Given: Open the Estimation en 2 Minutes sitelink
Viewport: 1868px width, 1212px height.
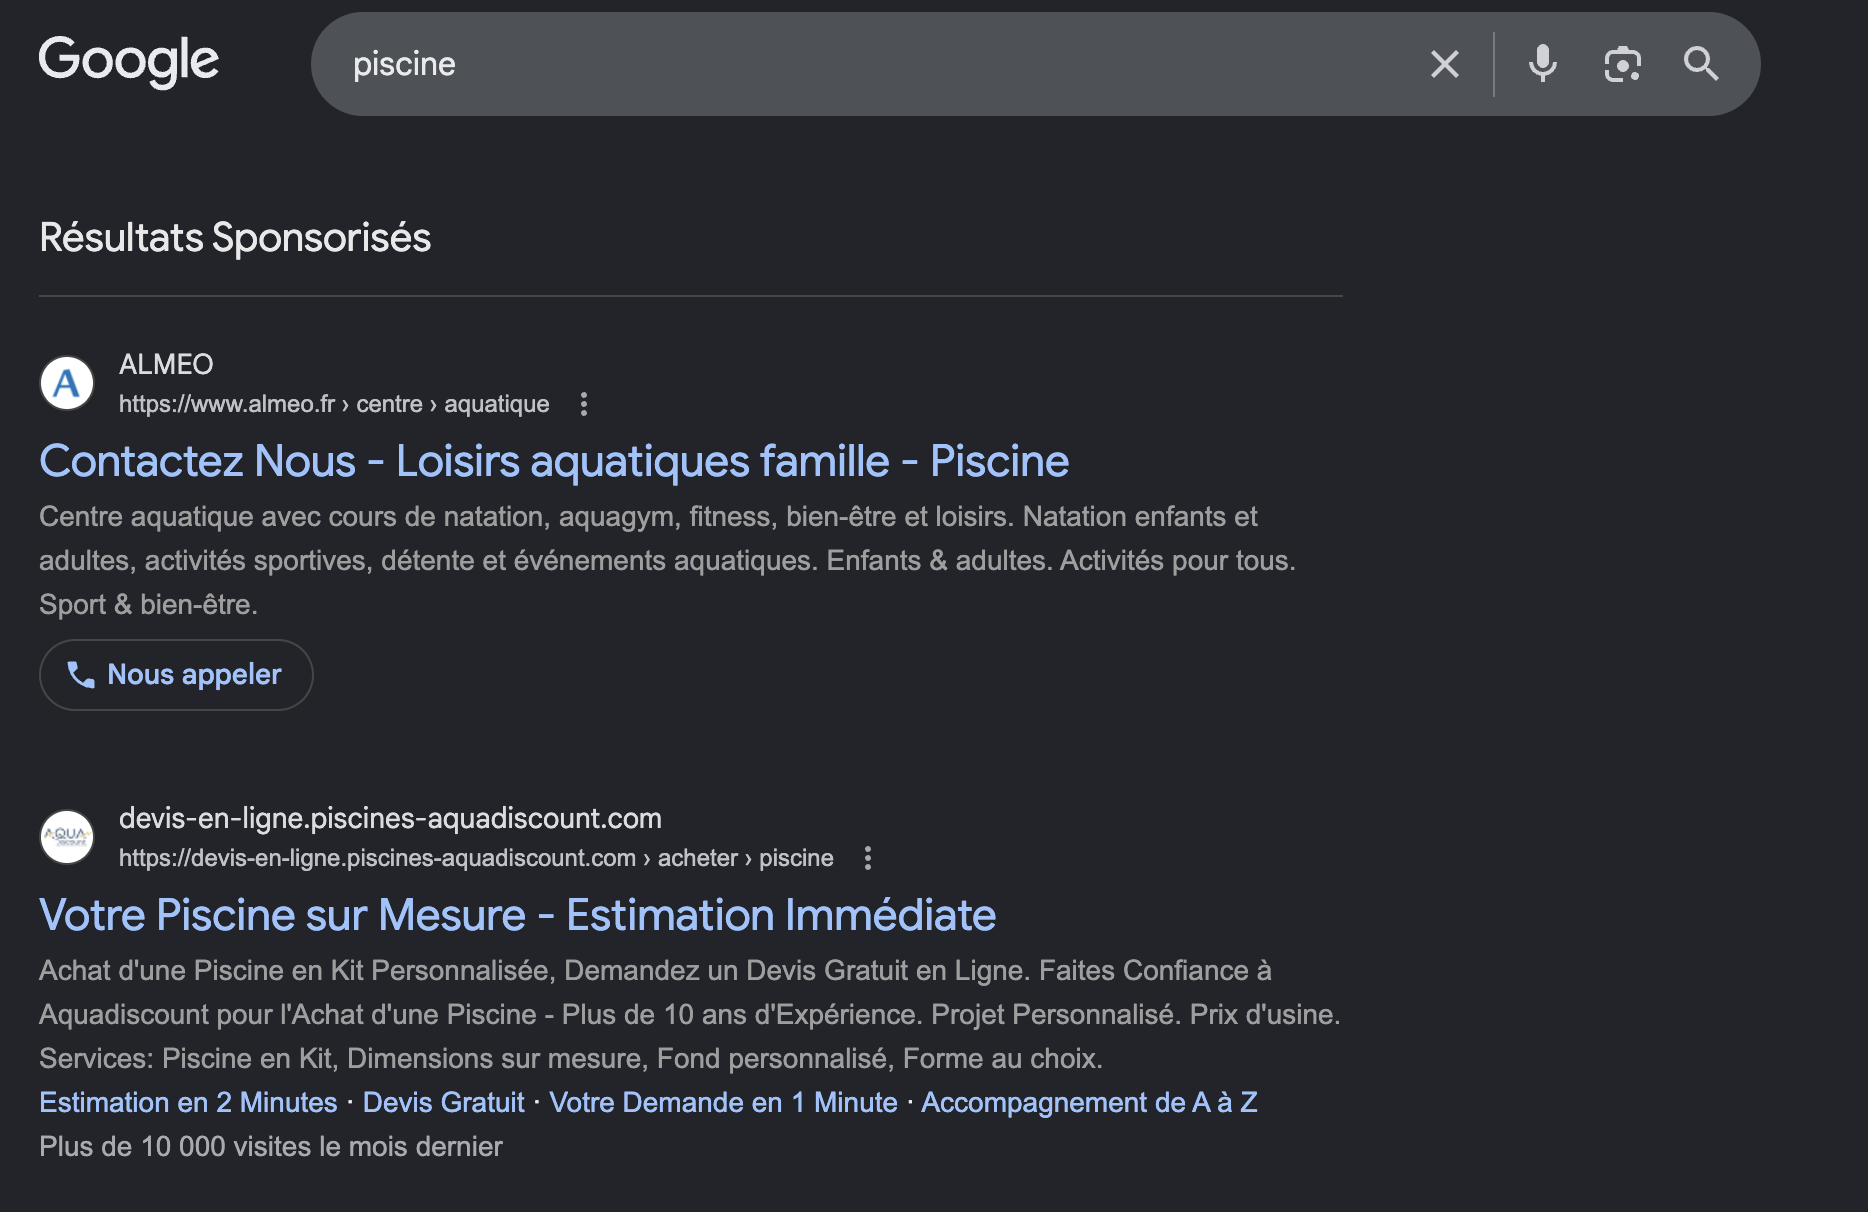Looking at the screenshot, I should tap(188, 1102).
